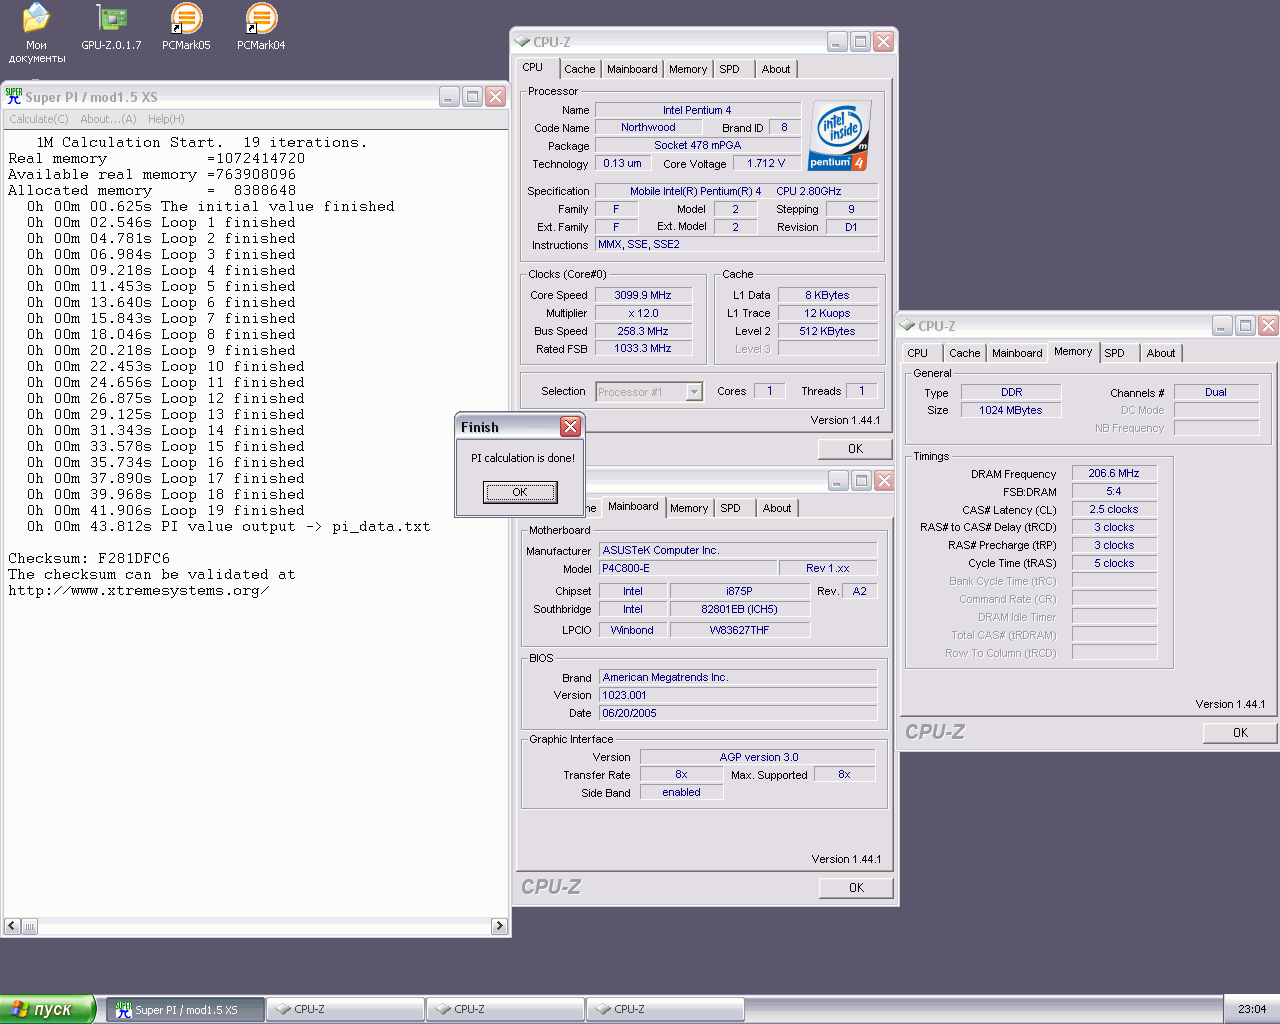Click the top CPU-Z window title icon

[522, 42]
